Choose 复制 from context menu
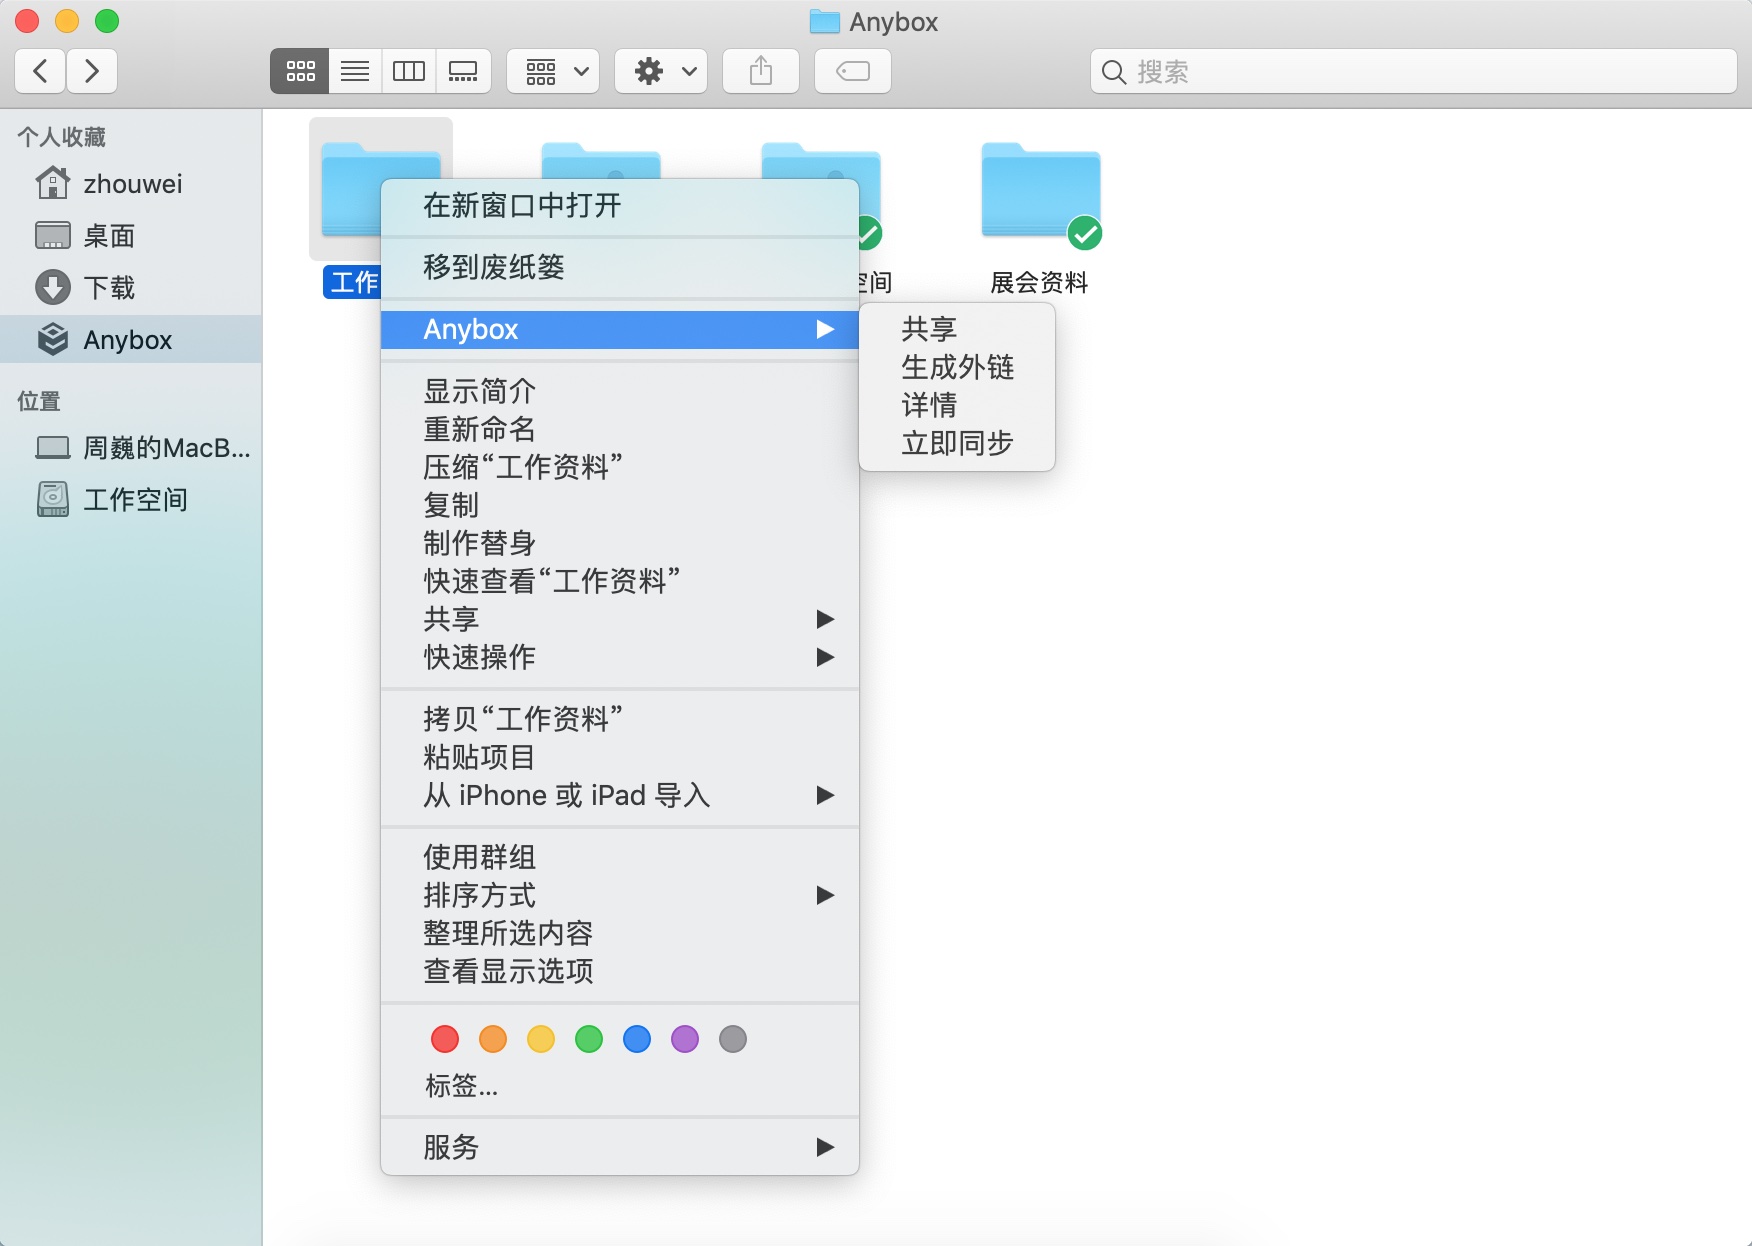The image size is (1752, 1246). click(620, 505)
